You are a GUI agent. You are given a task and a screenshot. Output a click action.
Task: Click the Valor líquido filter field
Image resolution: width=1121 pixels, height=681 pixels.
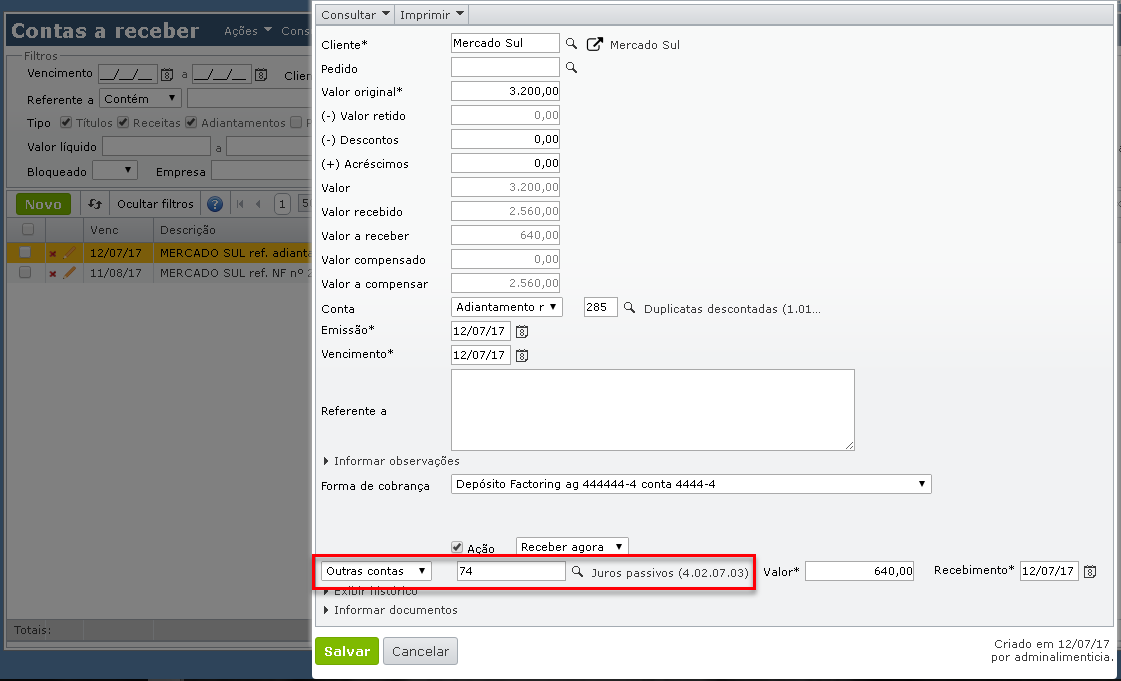tap(157, 146)
